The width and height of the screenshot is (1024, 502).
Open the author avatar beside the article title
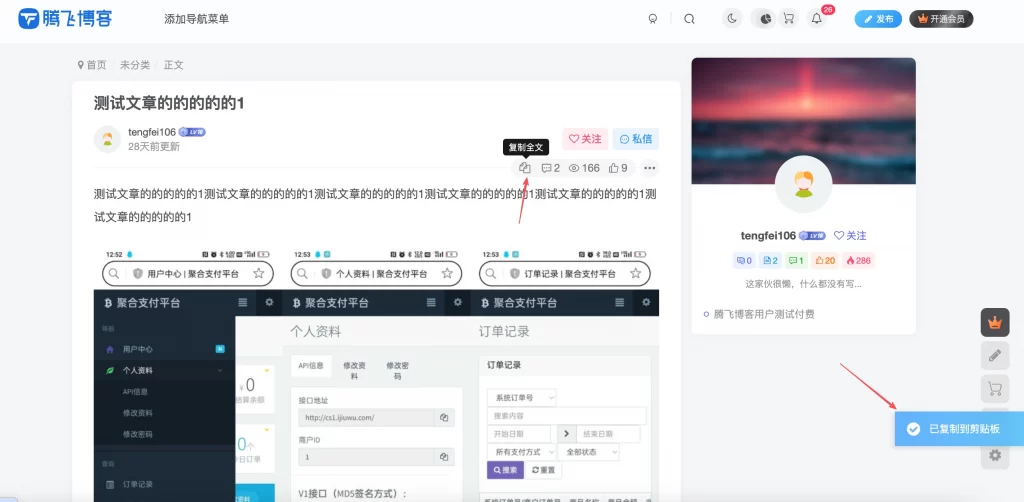[x=107, y=139]
